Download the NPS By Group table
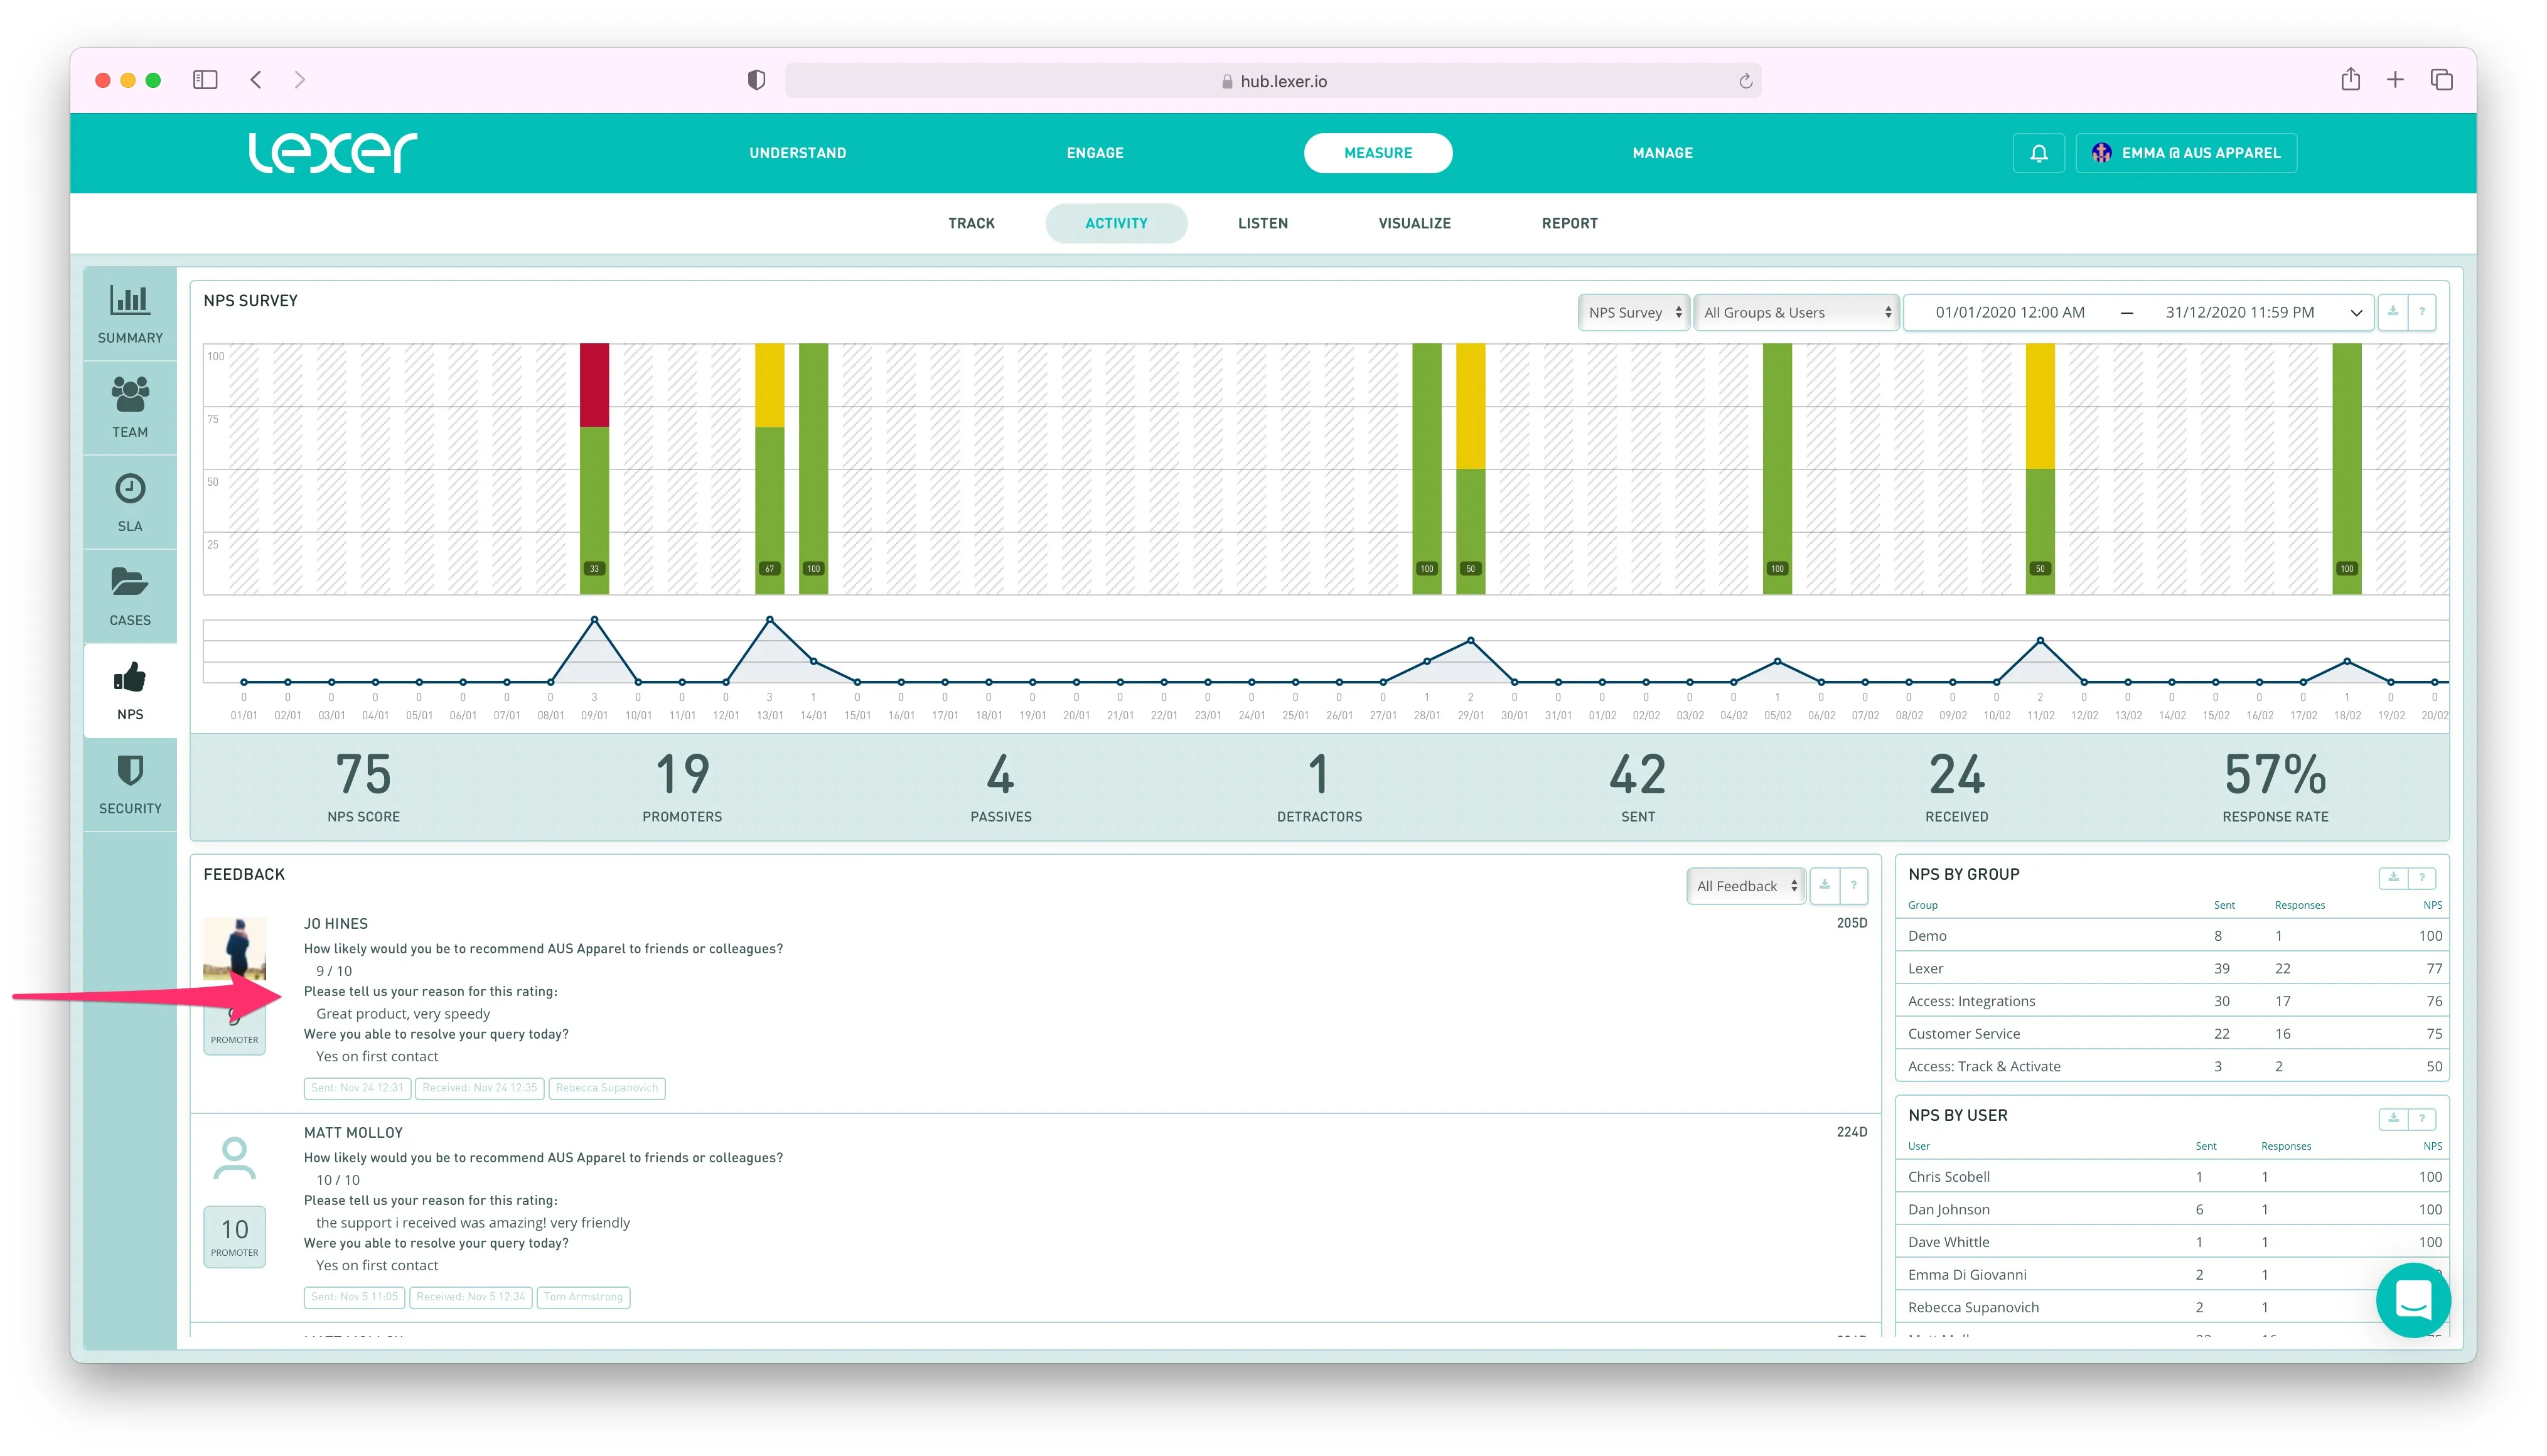 [x=2392, y=877]
